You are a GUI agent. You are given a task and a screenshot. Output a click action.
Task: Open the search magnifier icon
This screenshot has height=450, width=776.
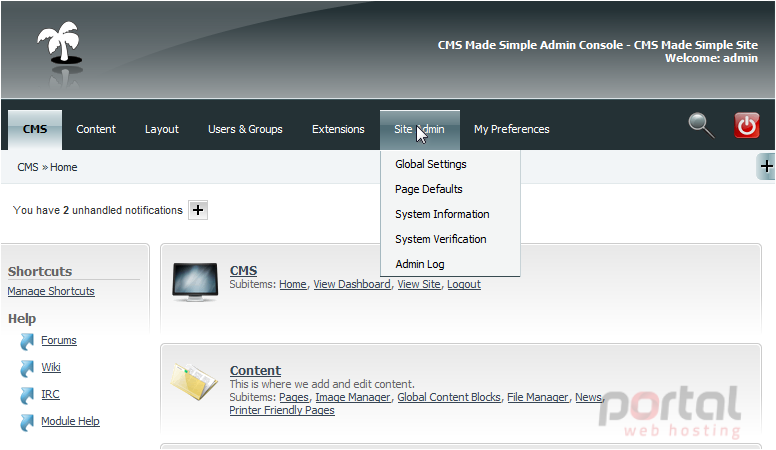701,125
